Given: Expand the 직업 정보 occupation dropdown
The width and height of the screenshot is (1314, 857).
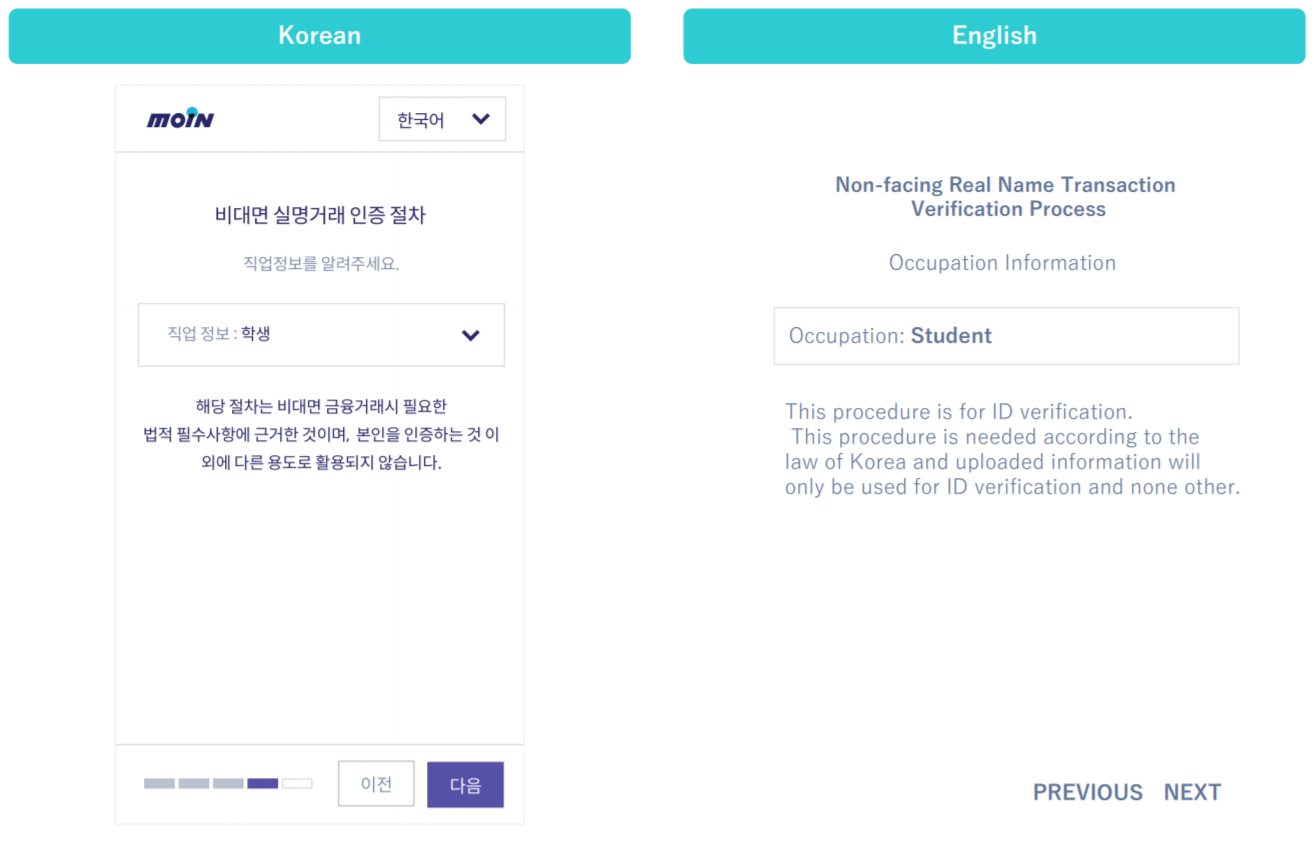Looking at the screenshot, I should (x=321, y=335).
